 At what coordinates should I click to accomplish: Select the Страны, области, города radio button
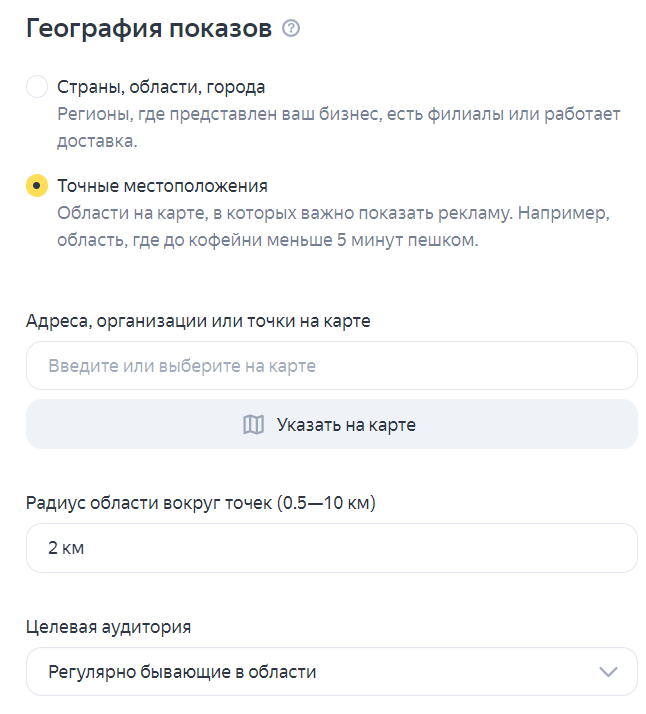(37, 86)
